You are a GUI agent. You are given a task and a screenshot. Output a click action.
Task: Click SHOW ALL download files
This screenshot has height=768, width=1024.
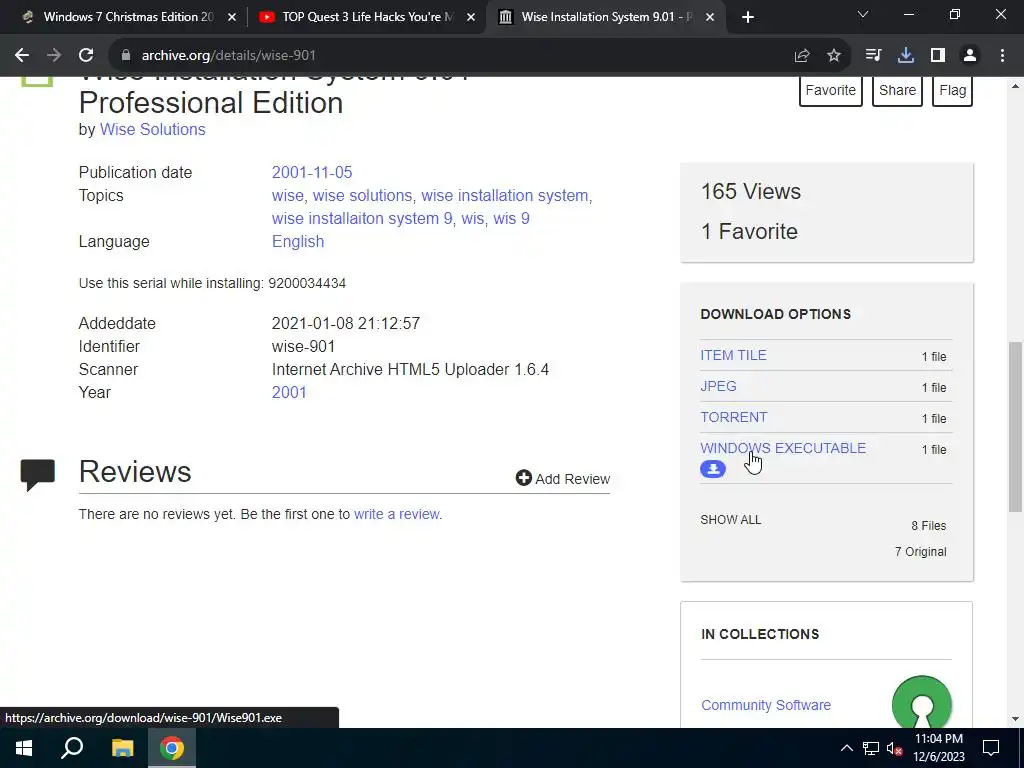click(731, 520)
